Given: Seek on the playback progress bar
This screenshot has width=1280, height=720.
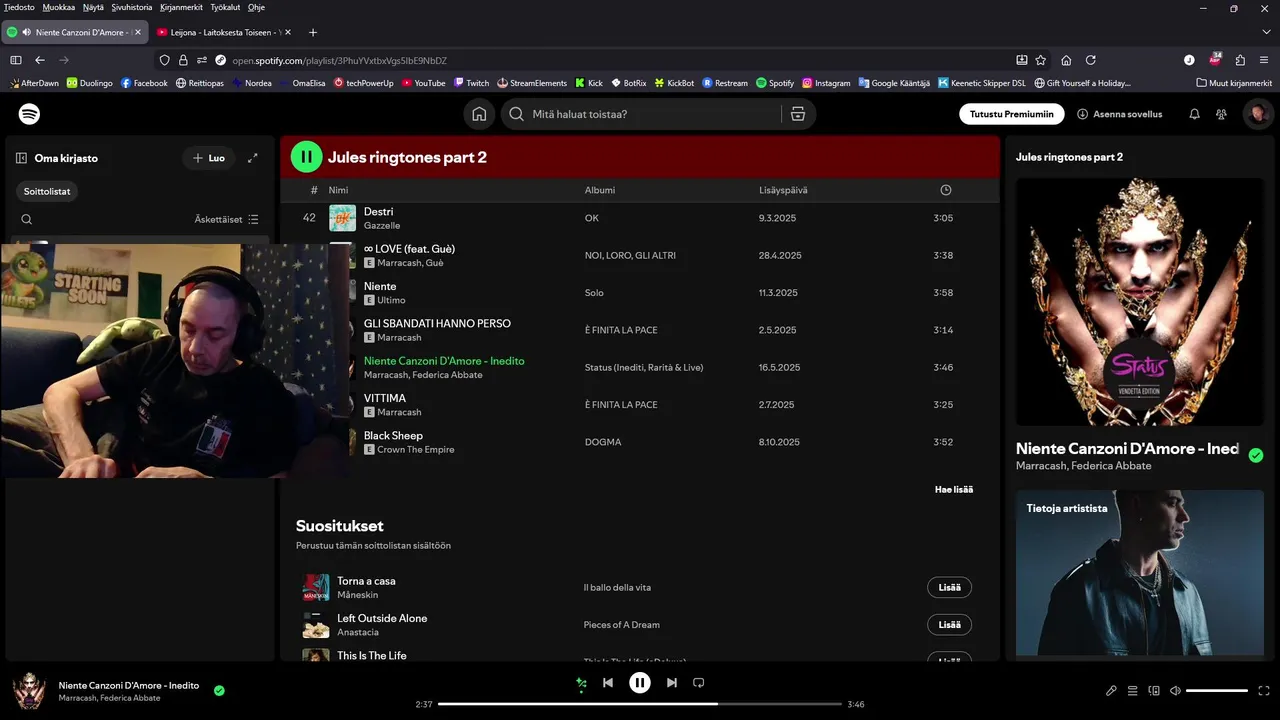Looking at the screenshot, I should tap(640, 704).
